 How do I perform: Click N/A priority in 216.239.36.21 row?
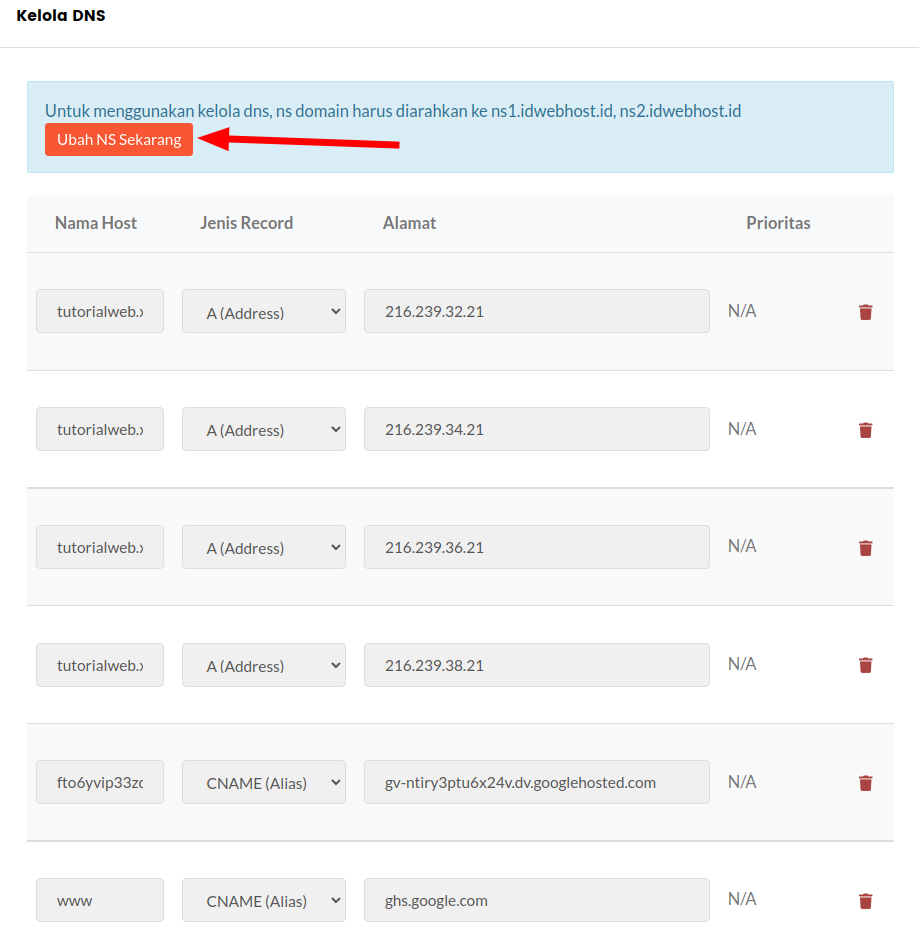742,546
